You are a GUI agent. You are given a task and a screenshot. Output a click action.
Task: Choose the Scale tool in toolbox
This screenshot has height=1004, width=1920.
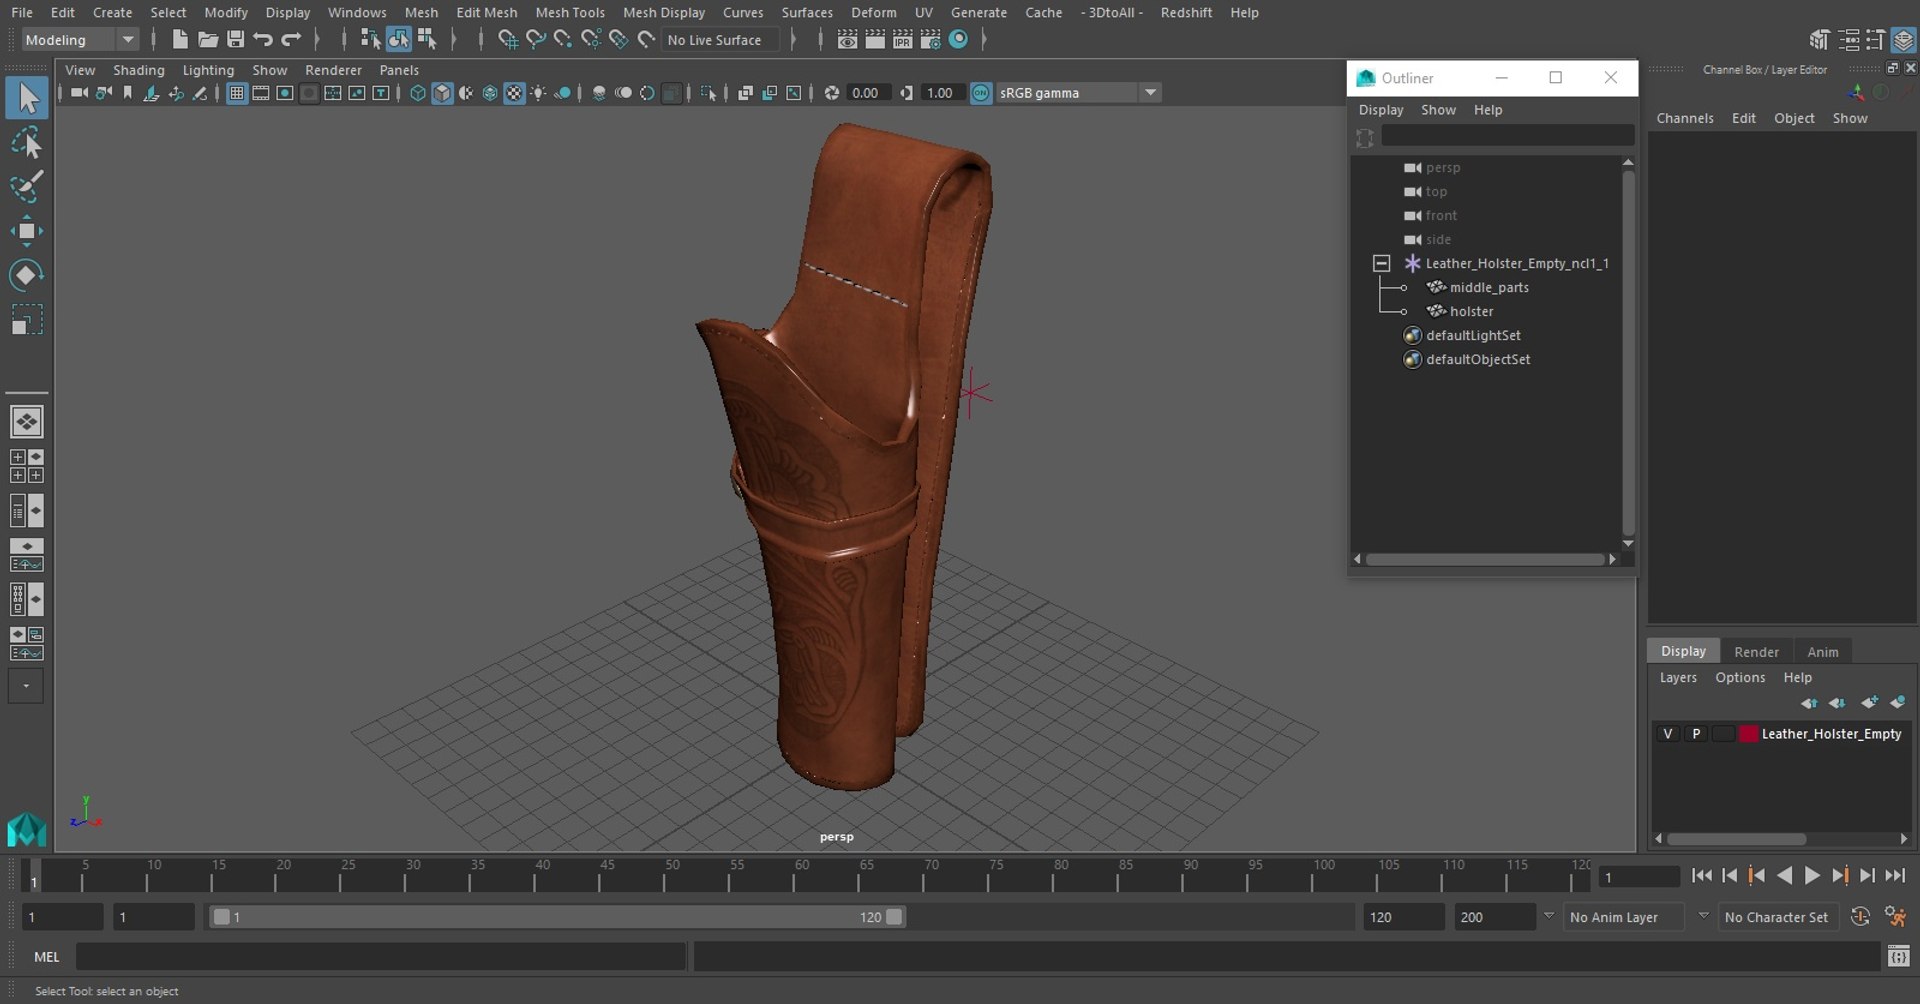click(27, 320)
